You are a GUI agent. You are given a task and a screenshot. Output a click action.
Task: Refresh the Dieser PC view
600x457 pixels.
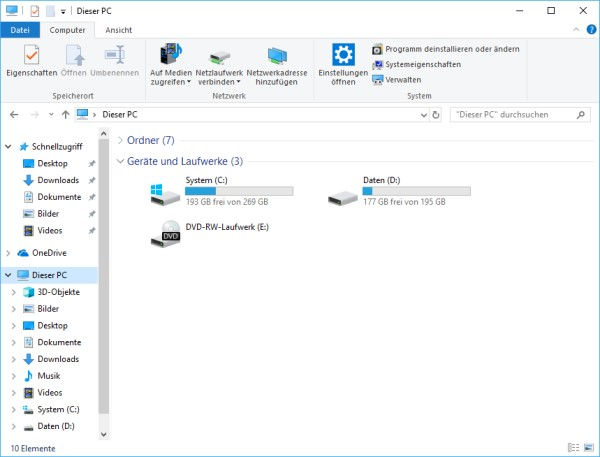[435, 115]
